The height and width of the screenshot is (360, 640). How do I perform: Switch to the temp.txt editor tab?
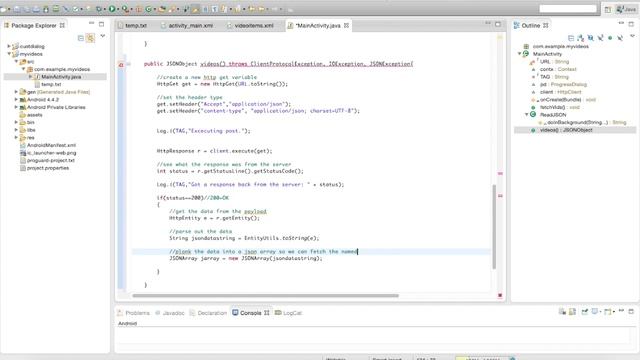point(136,25)
